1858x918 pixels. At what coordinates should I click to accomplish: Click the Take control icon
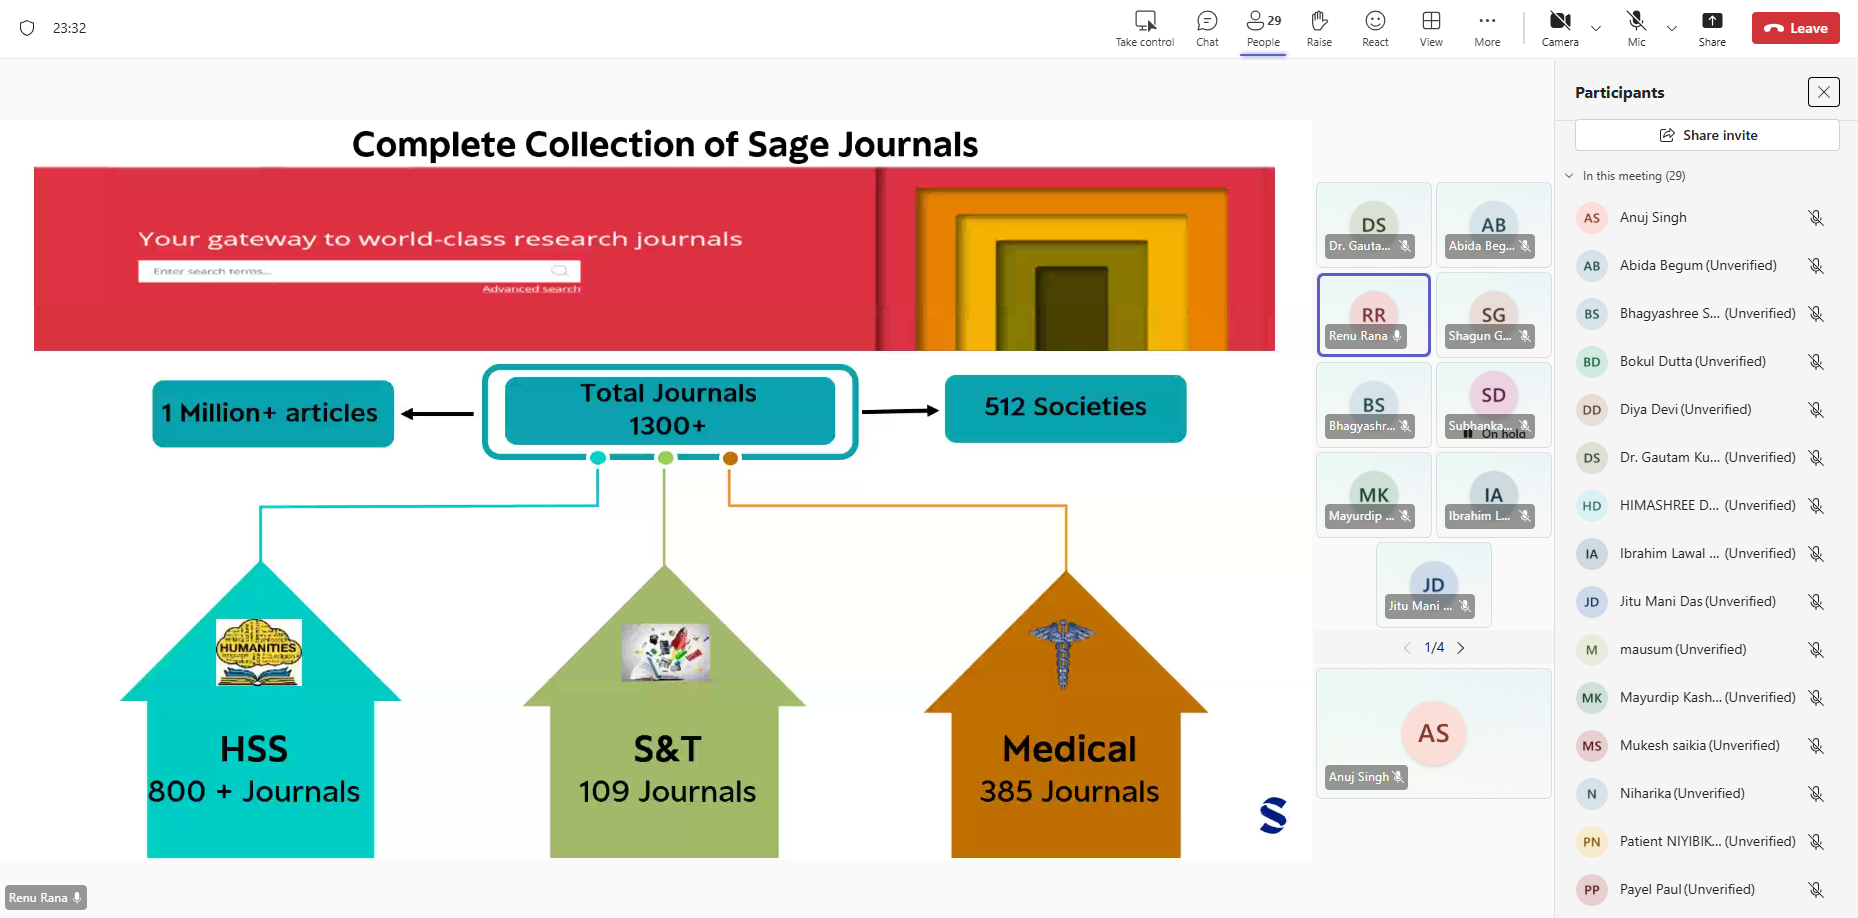point(1145,22)
